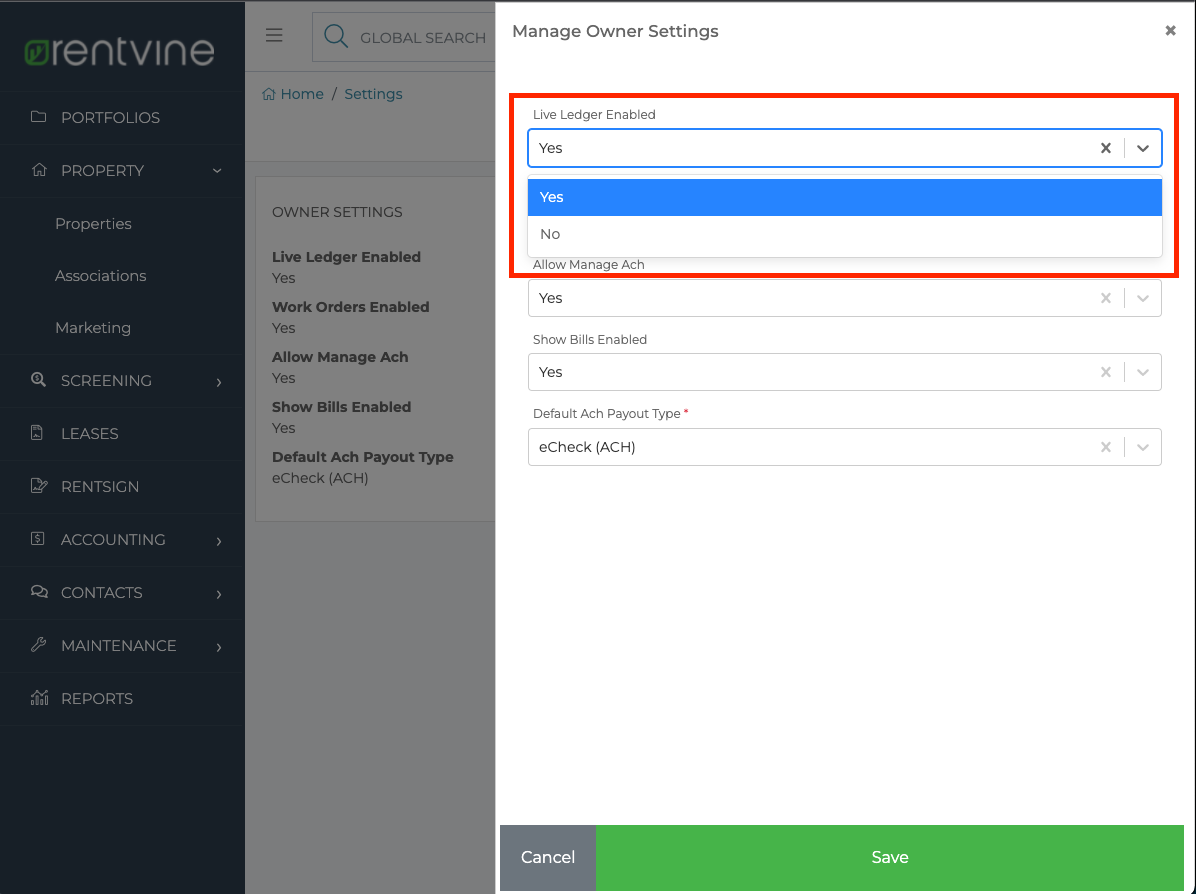Click the Contacts chat bubbles icon

click(39, 591)
